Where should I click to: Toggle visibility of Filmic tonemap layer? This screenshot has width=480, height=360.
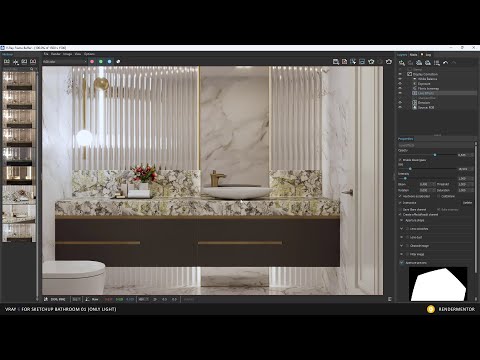coord(400,88)
